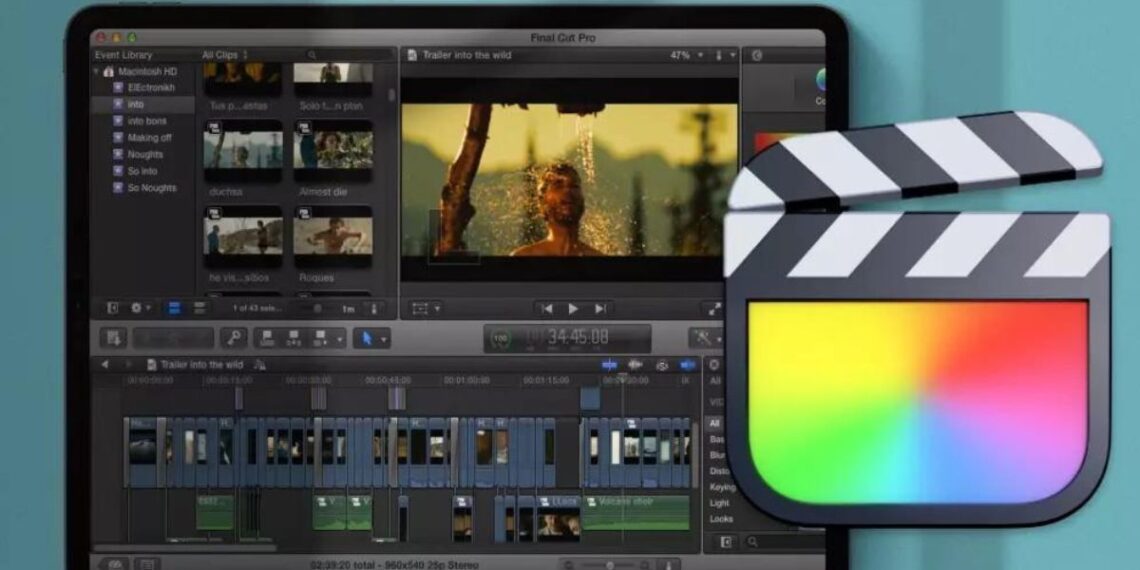Click the effects search field
Screen dimensions: 1140x570
[785, 542]
